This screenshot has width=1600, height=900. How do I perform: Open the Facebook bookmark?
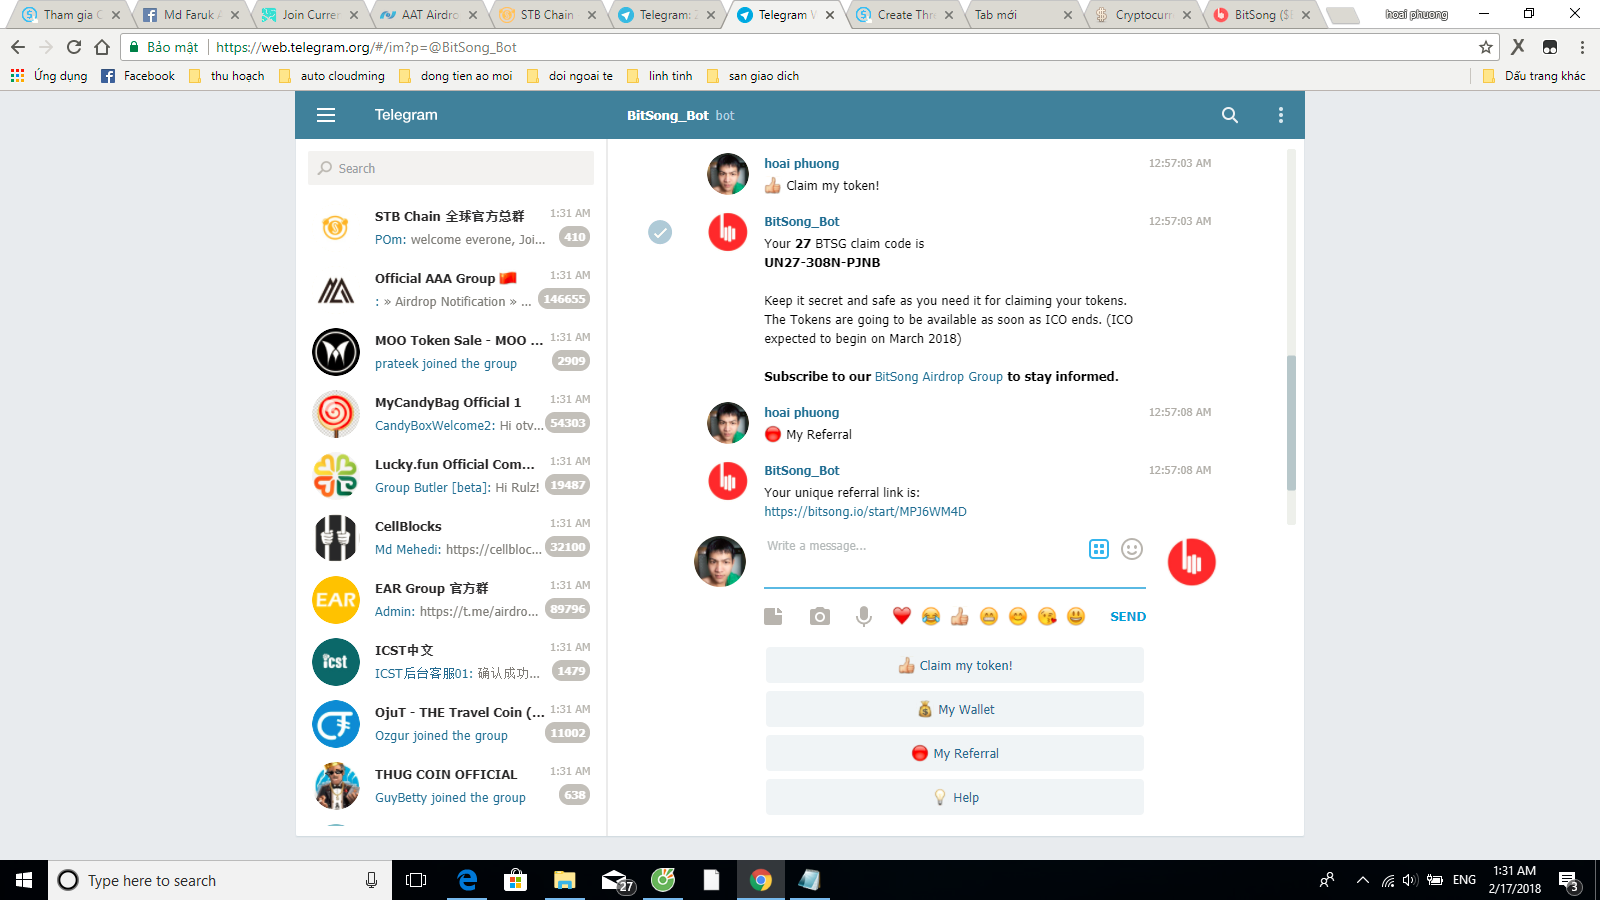click(138, 76)
